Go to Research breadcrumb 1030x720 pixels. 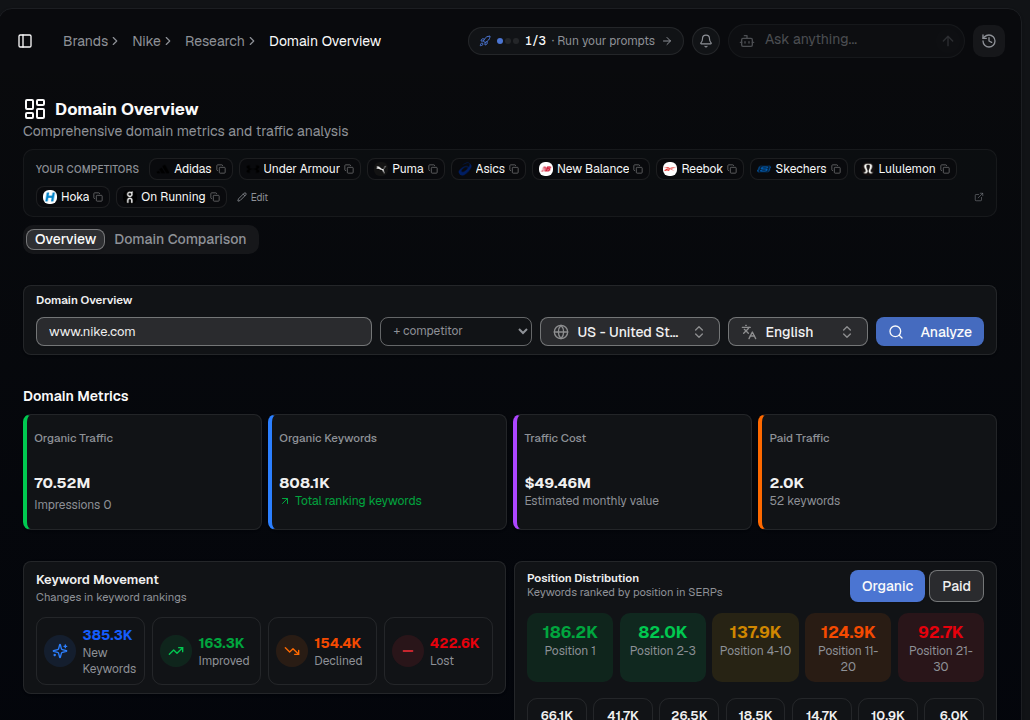coord(215,41)
